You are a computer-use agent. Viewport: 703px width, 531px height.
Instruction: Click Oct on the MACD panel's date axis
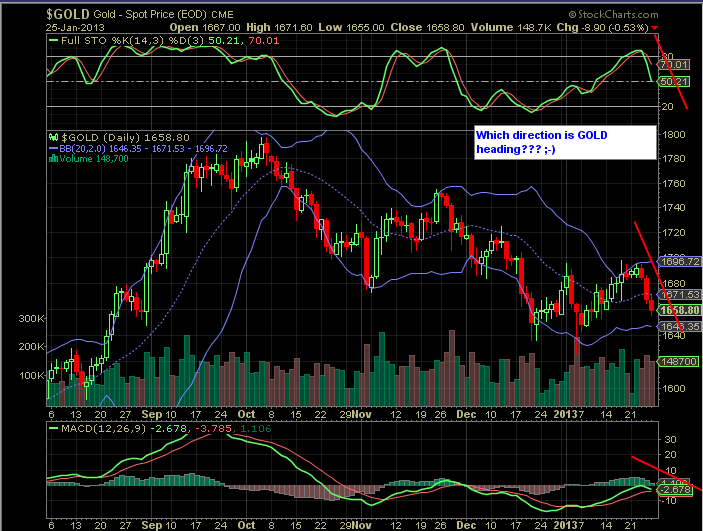(x=247, y=525)
